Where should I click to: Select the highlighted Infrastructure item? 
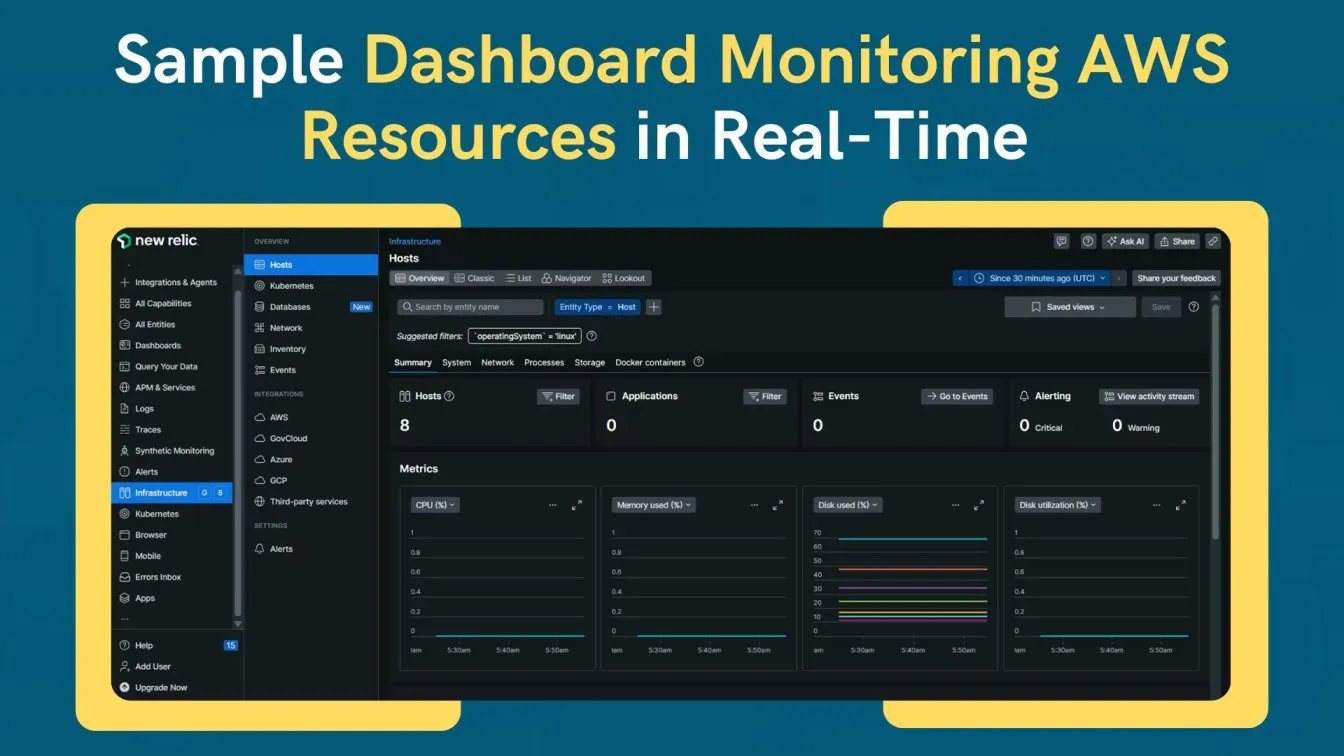(x=172, y=493)
